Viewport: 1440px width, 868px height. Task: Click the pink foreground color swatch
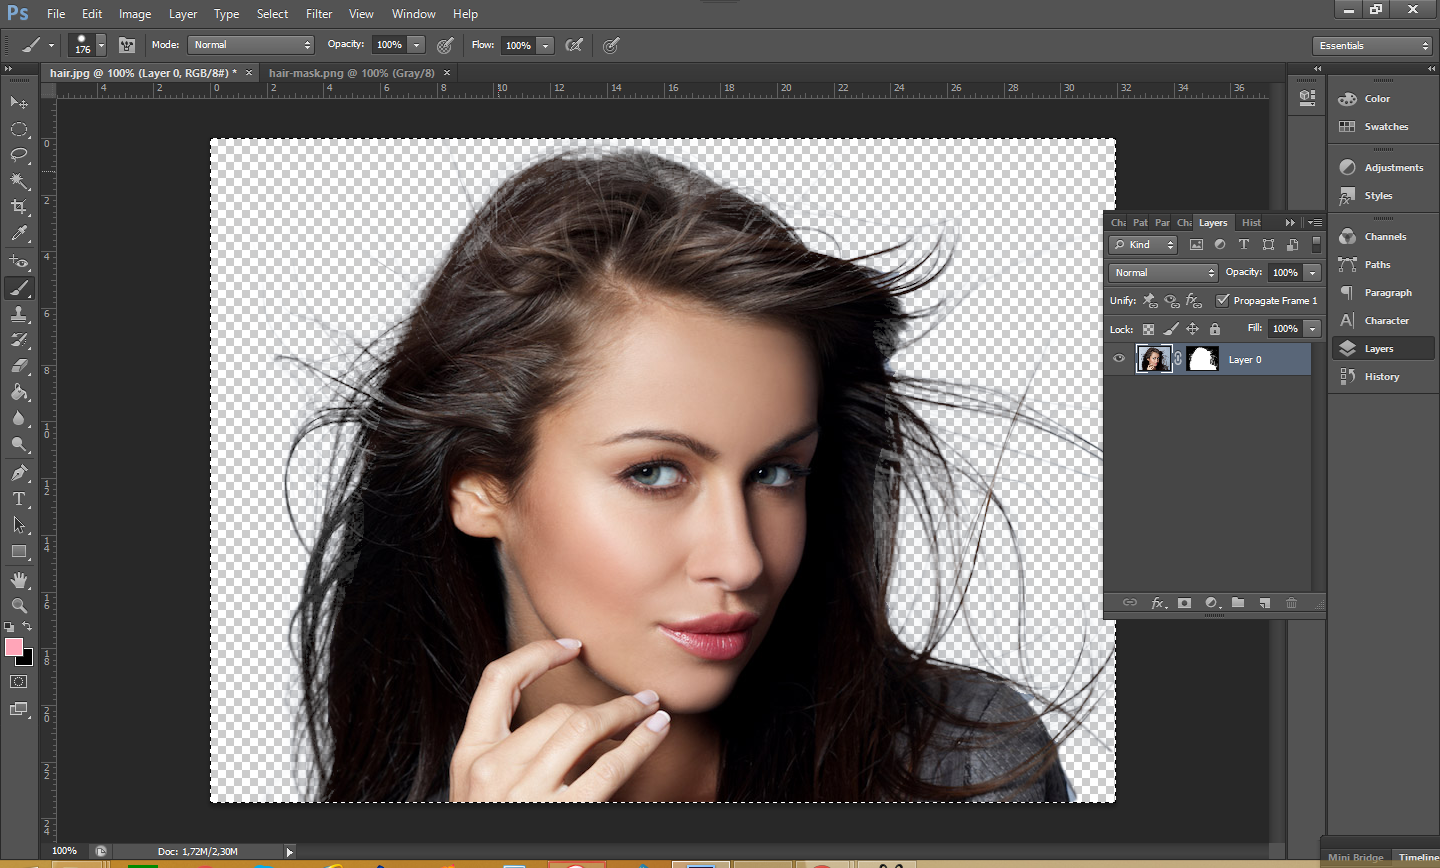coord(14,647)
